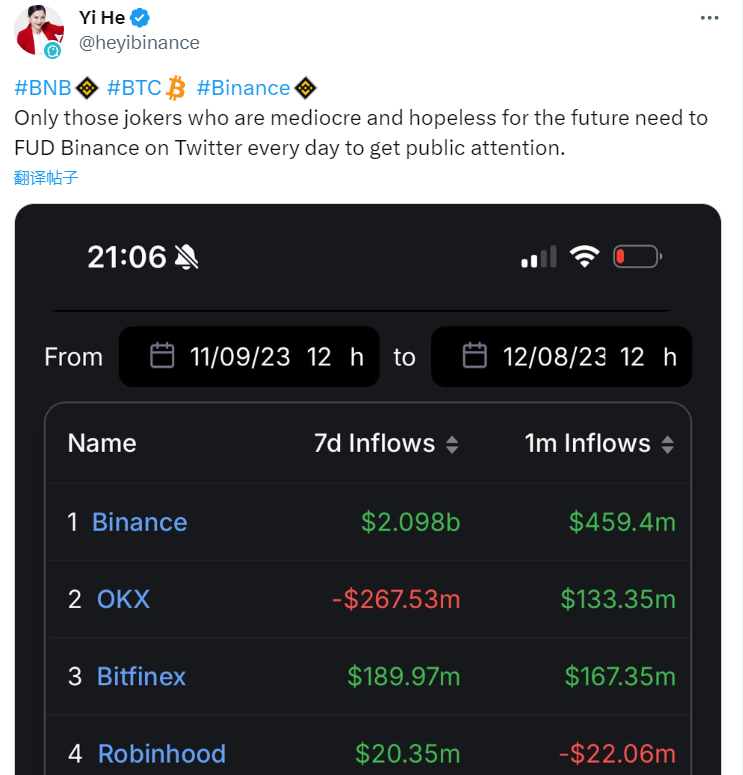This screenshot has width=743, height=775.
Task: Open the #BTC hashtag
Action: (134, 88)
